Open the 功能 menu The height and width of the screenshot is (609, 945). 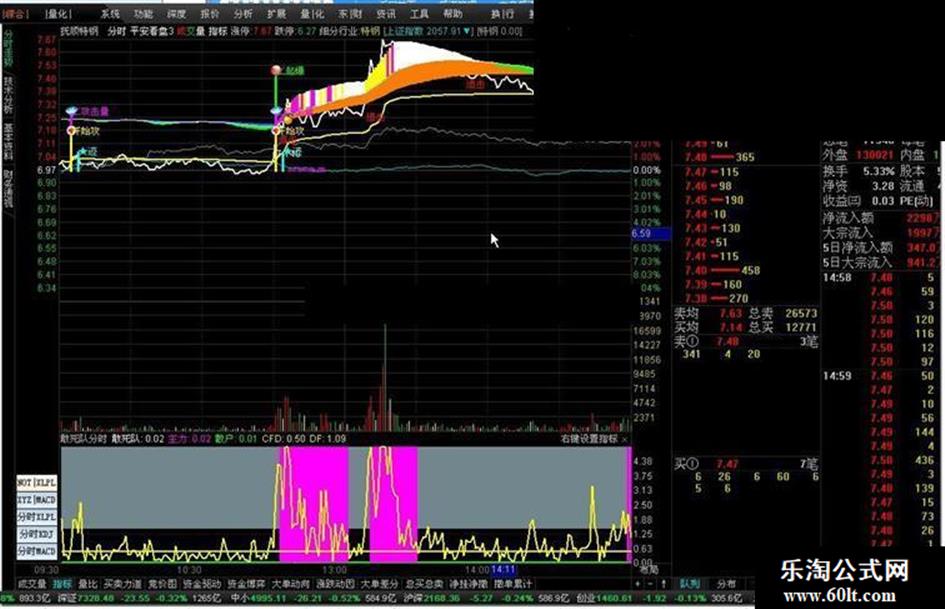[x=143, y=13]
